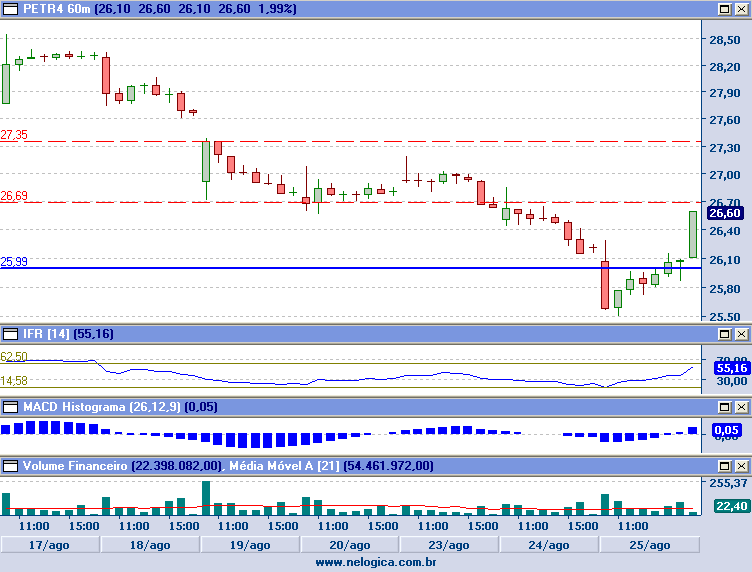
Task: Select the 19/ago date segment
Action: (250, 545)
